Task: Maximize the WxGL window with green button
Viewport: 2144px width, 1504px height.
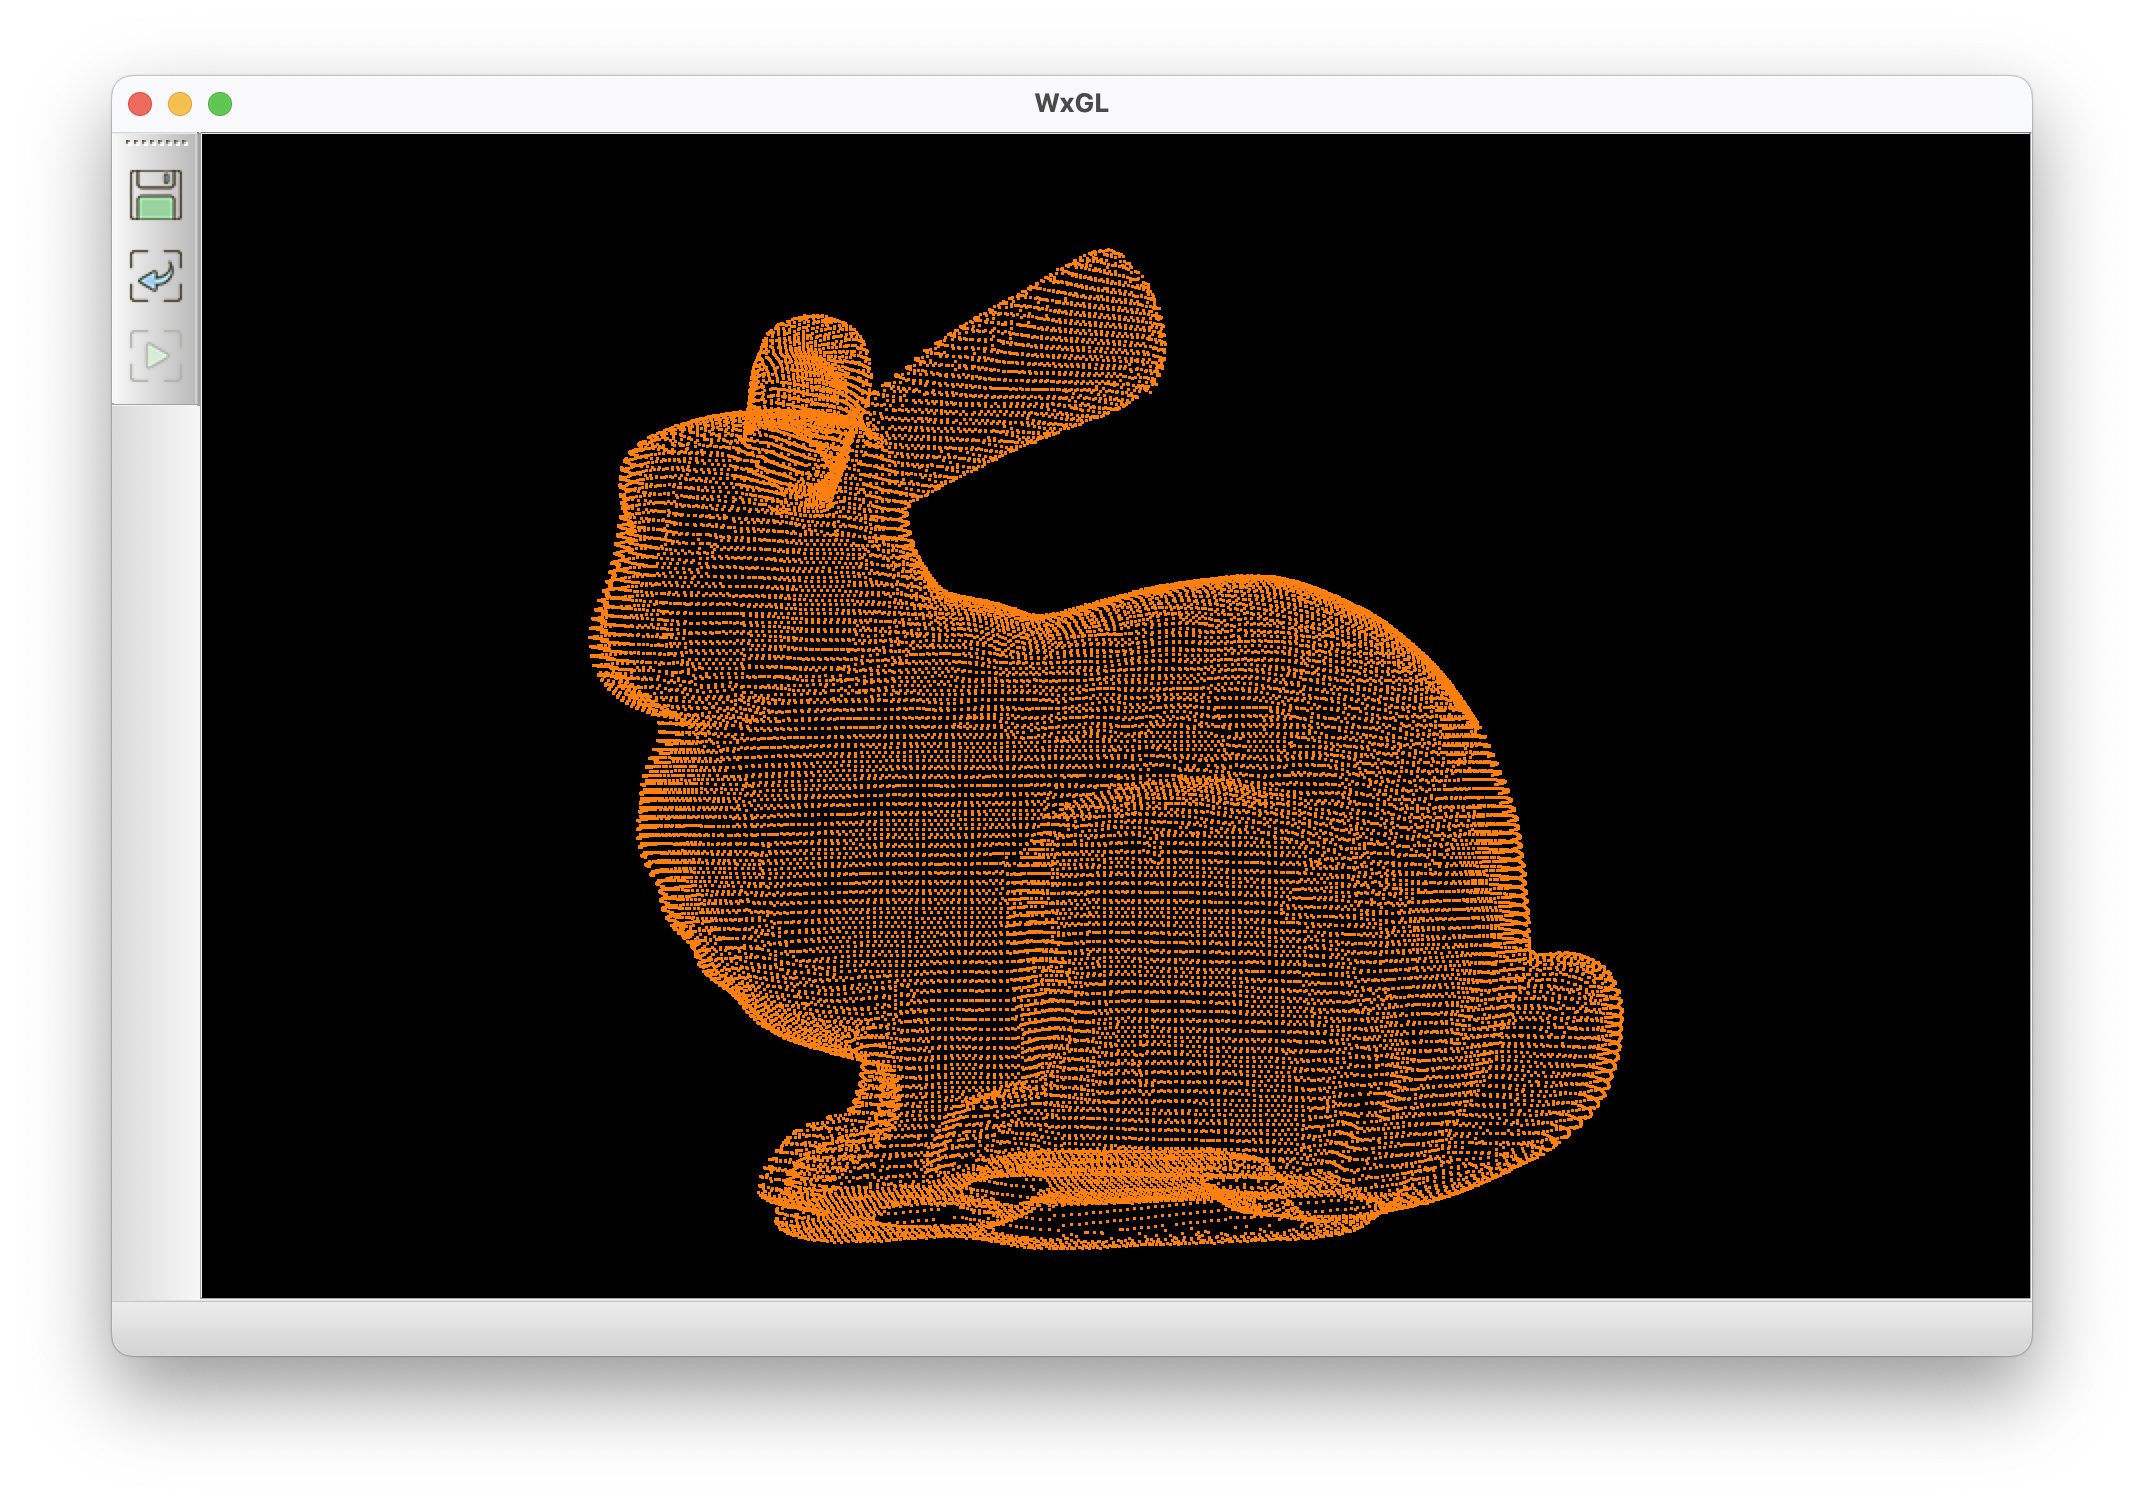Action: click(220, 104)
